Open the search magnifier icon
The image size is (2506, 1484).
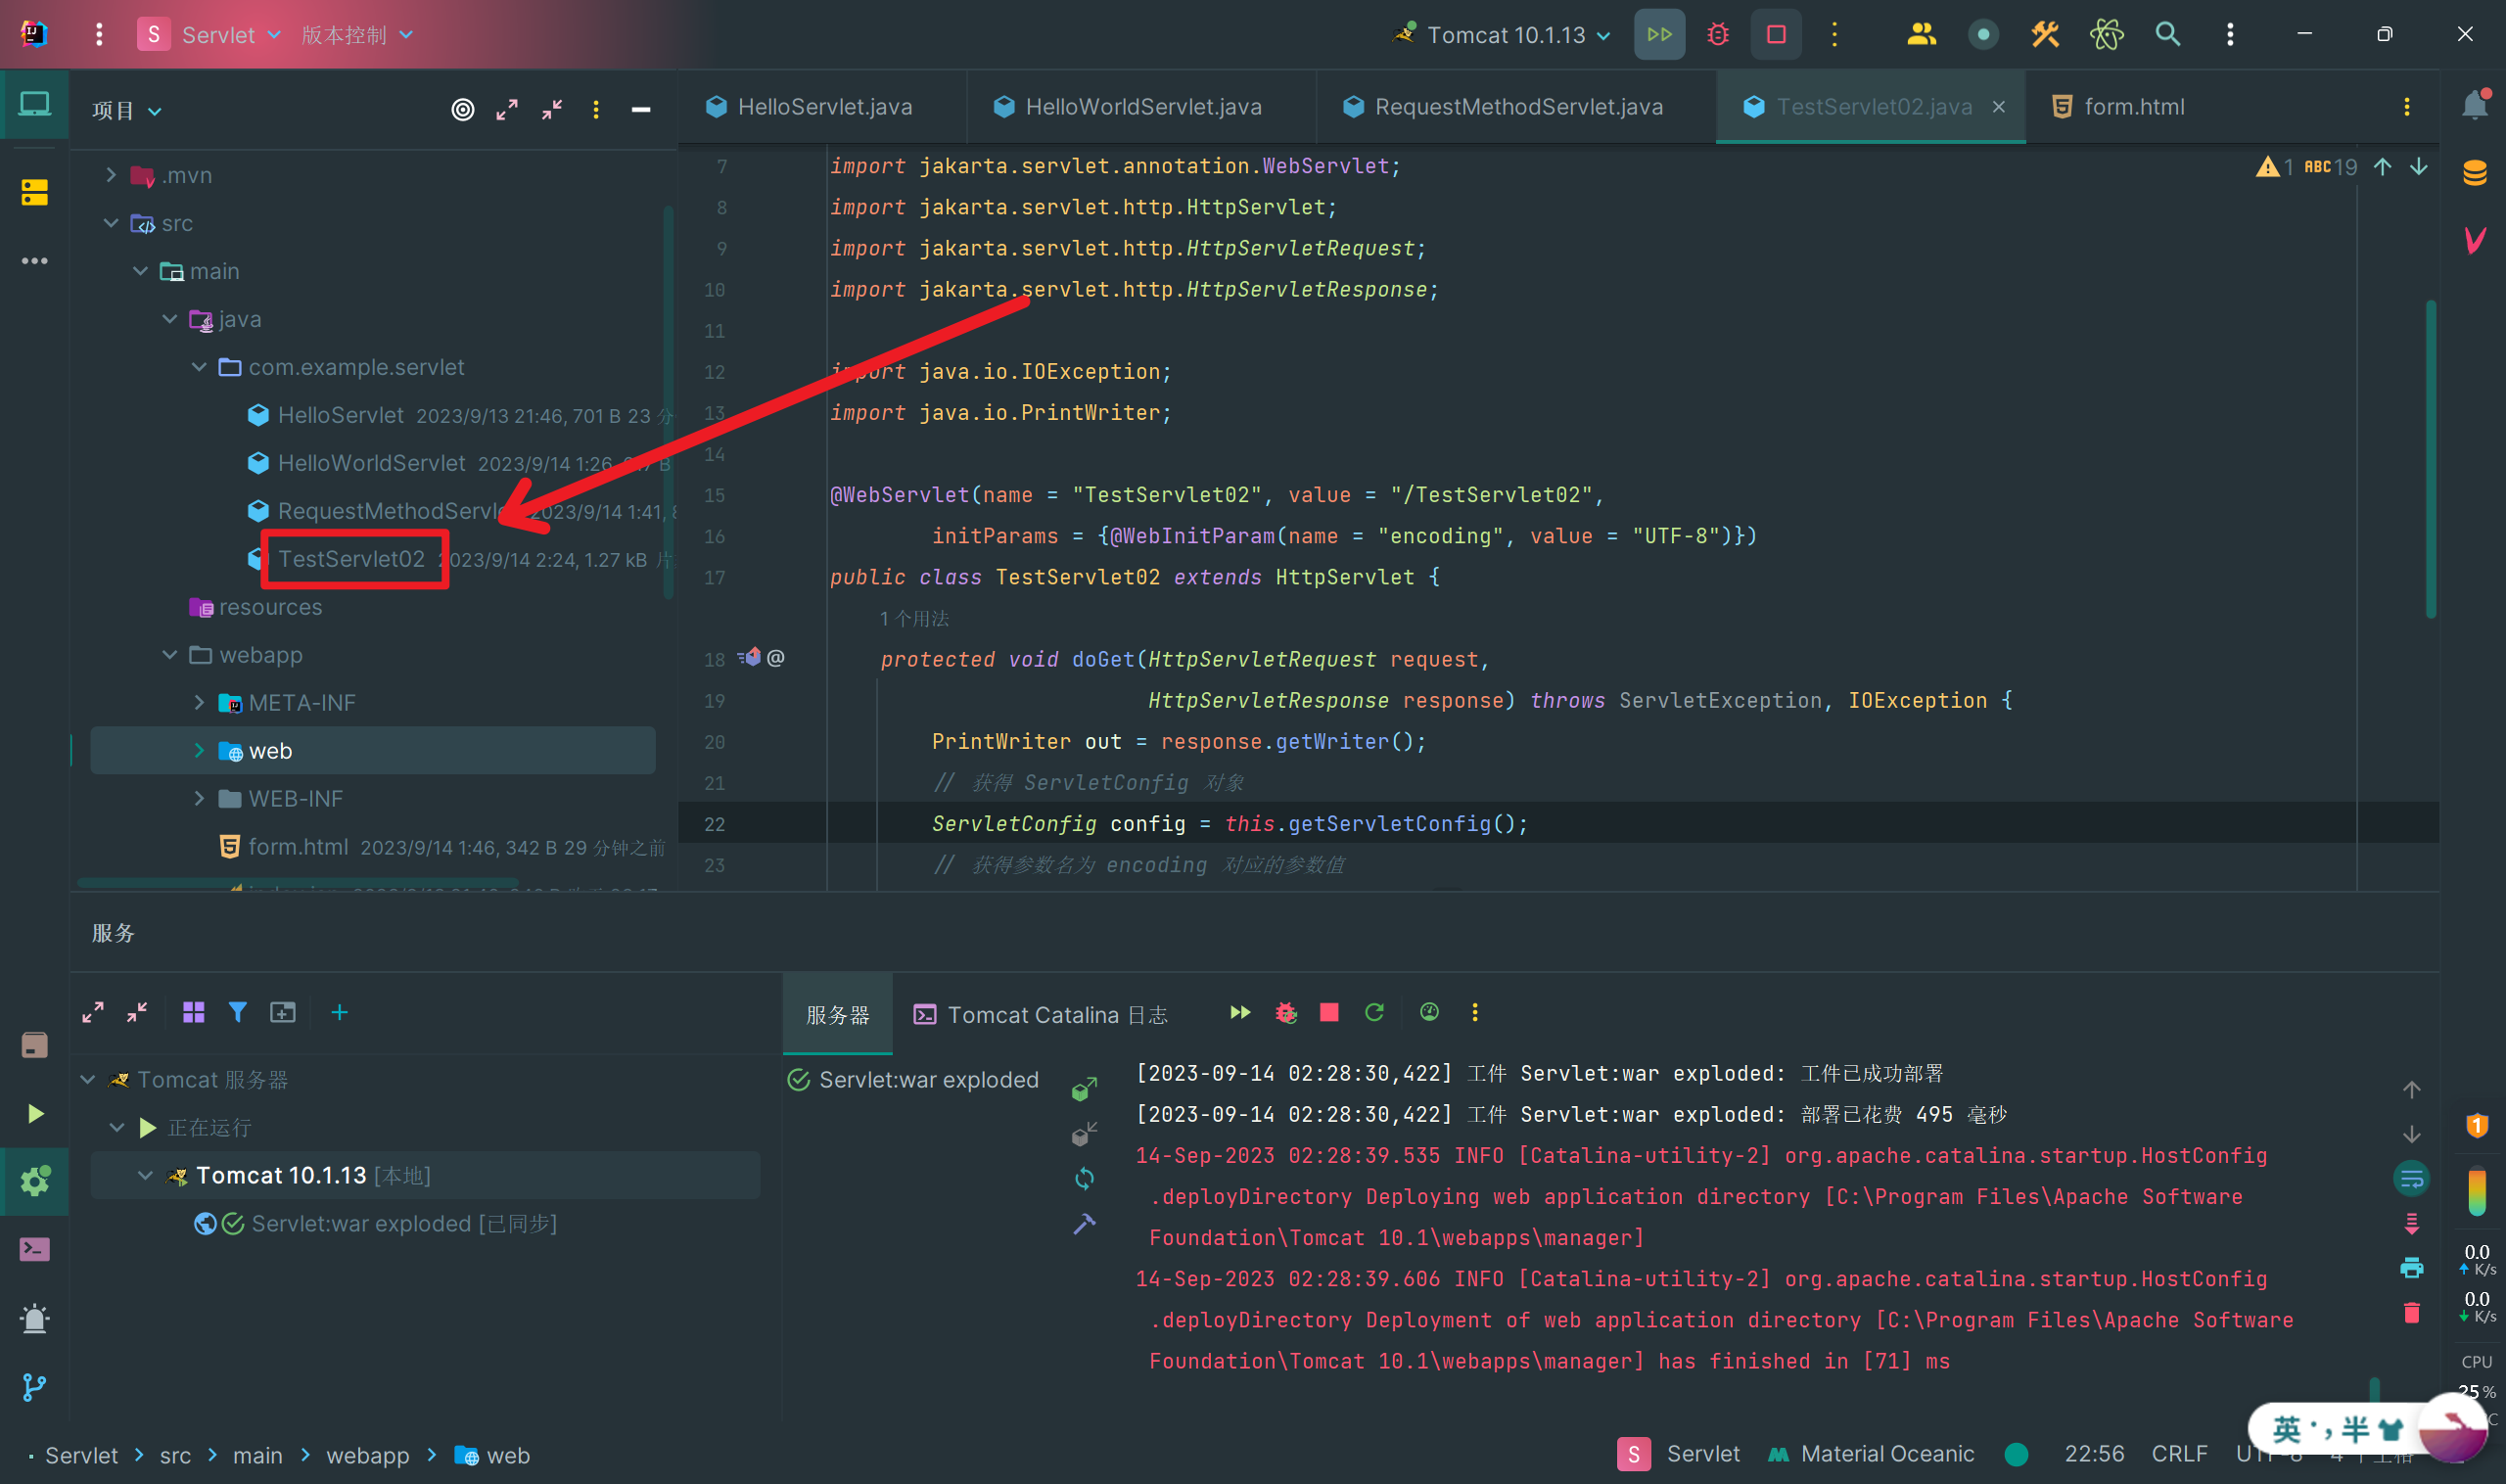tap(2167, 35)
